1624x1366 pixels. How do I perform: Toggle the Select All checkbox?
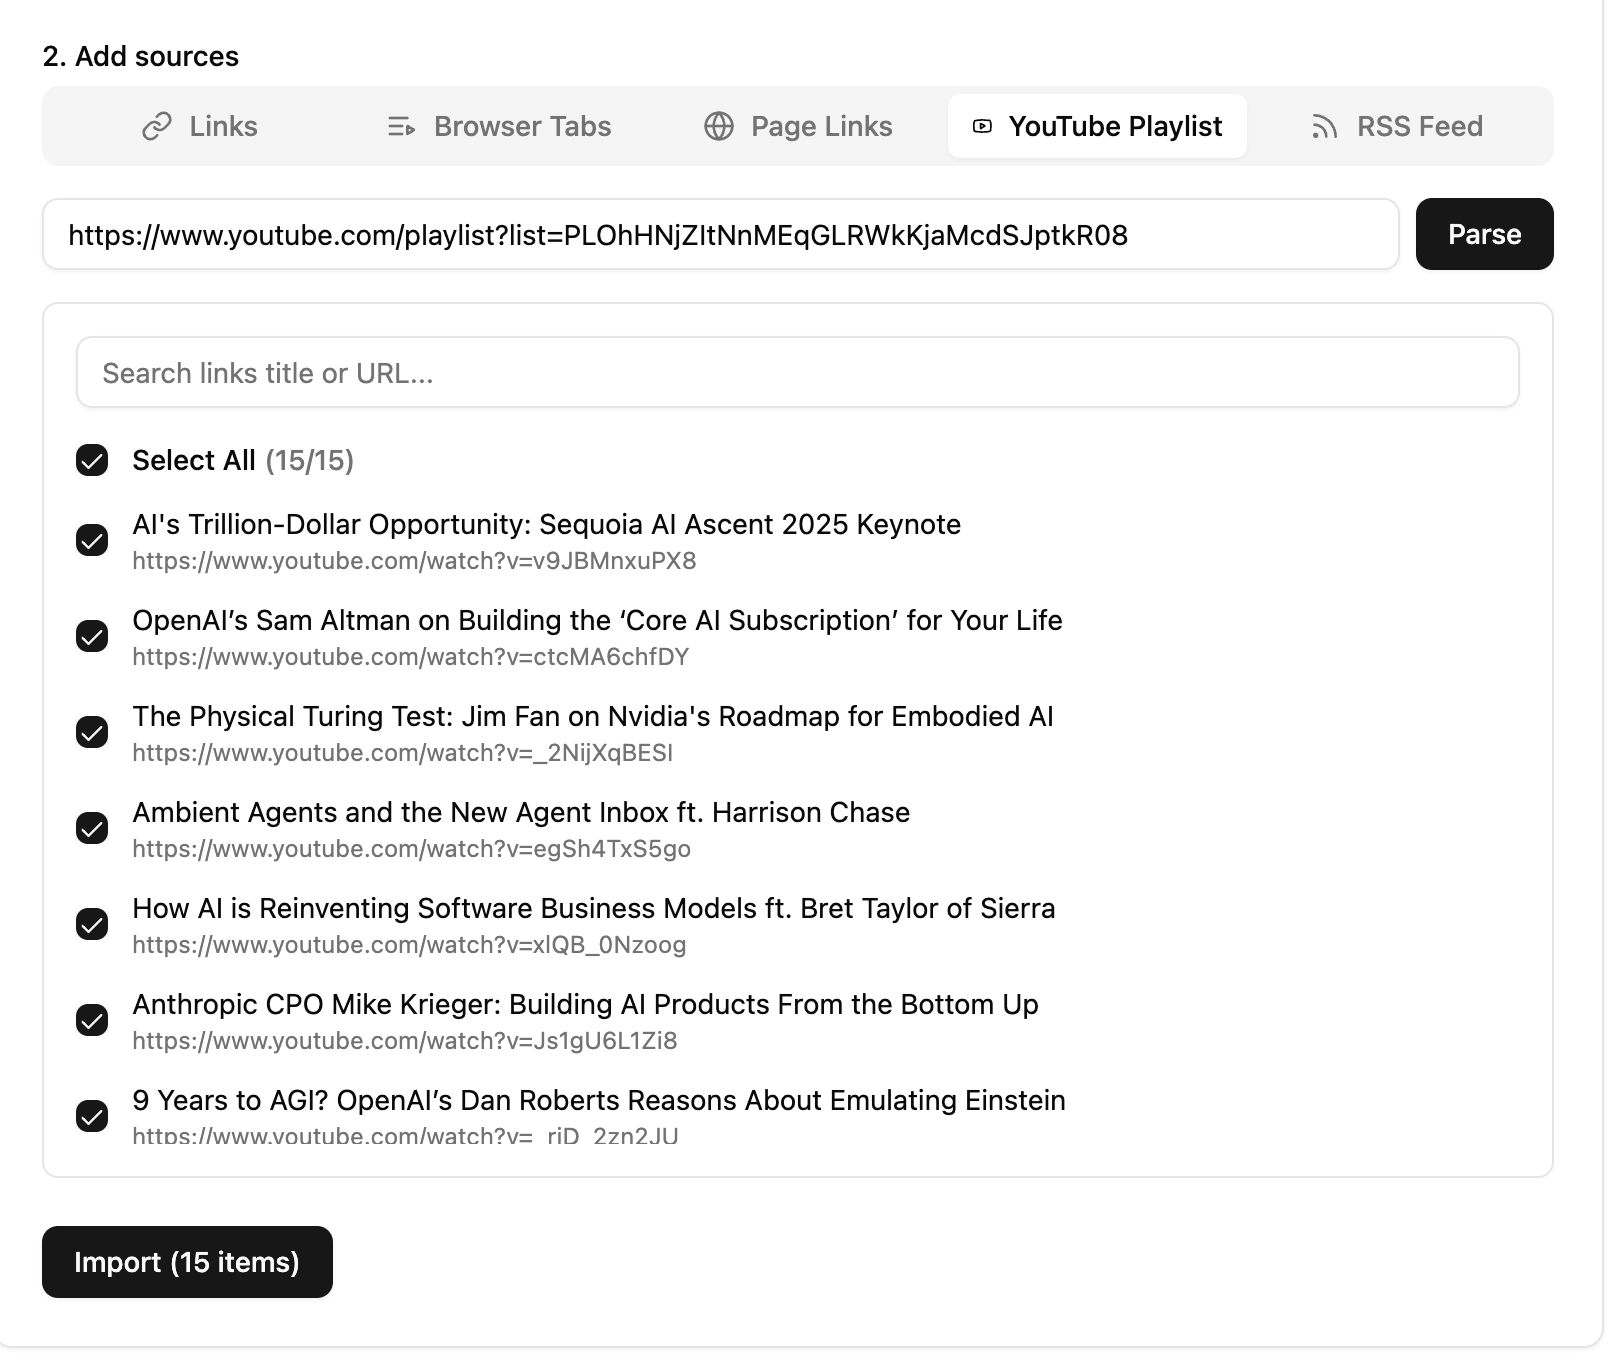point(92,460)
